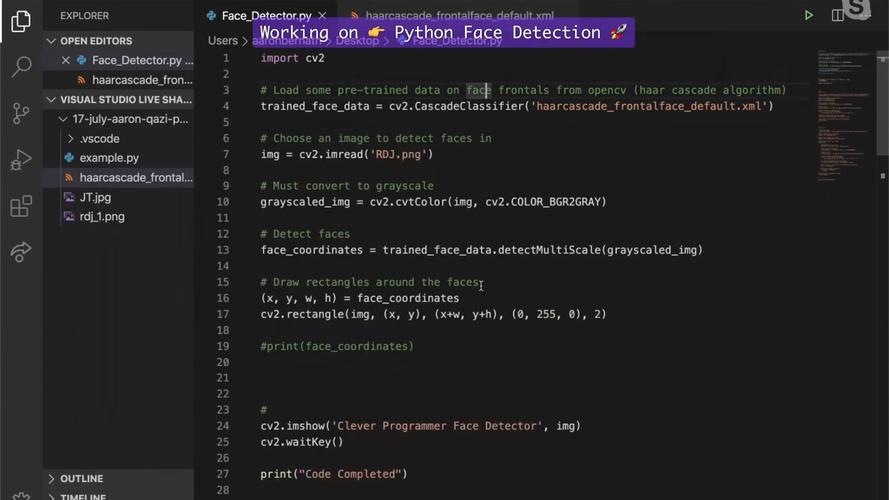This screenshot has width=889, height=500.
Task: Switch to haarcascade_frontalface_default.xml tab
Action: pyautogui.click(x=459, y=15)
